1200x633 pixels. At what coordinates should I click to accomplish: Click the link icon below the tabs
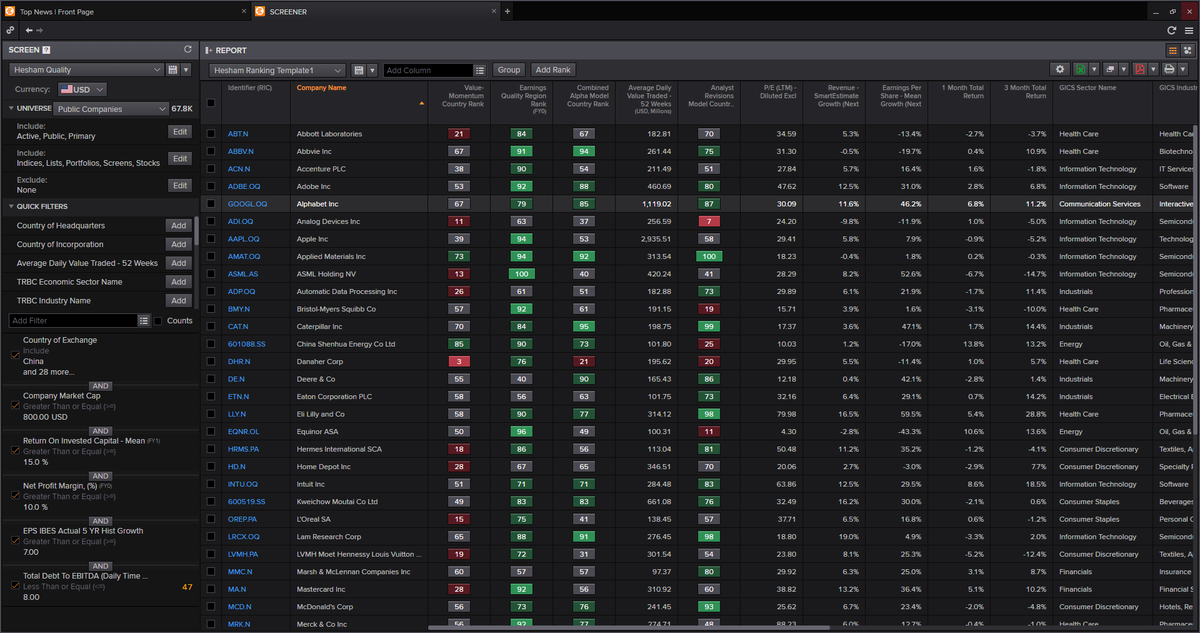click(10, 31)
